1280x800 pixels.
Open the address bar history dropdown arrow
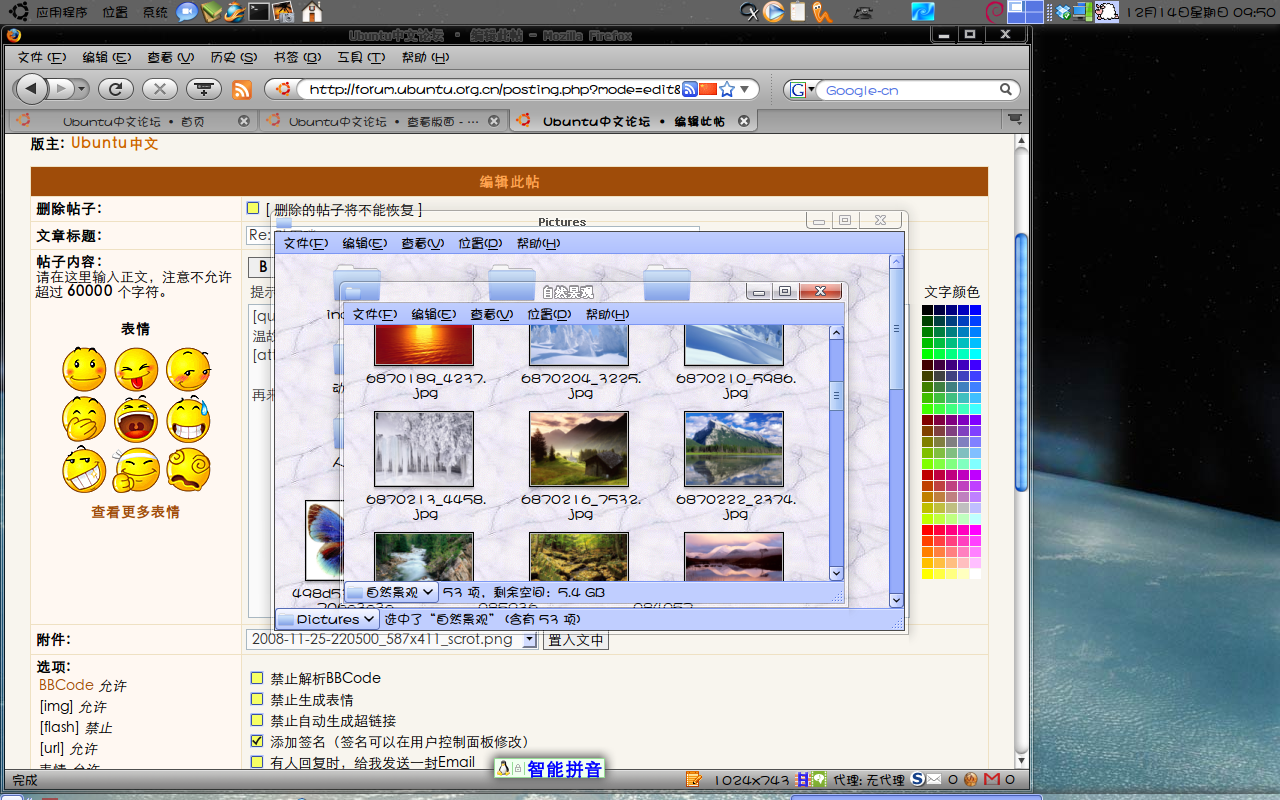pyautogui.click(x=745, y=89)
